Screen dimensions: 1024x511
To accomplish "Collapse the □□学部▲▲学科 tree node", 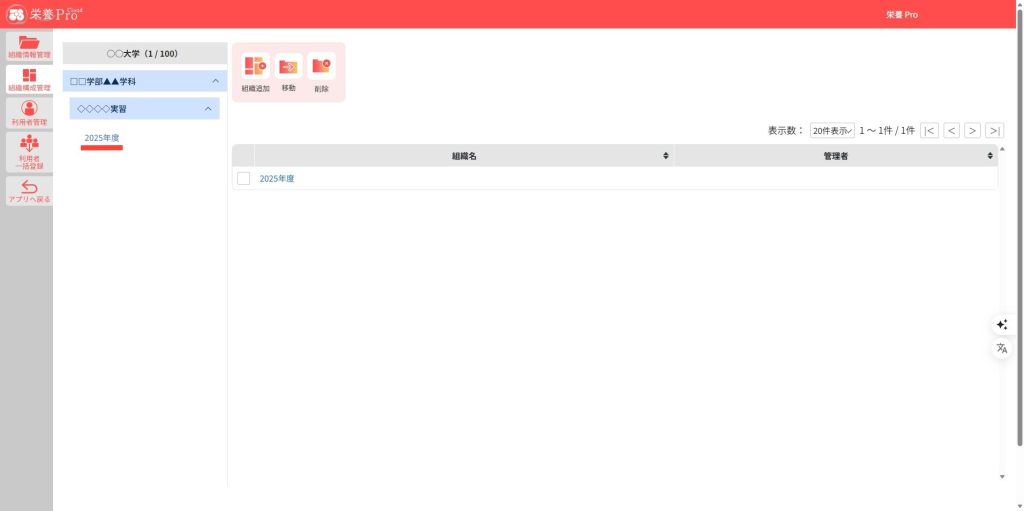I will [x=215, y=81].
